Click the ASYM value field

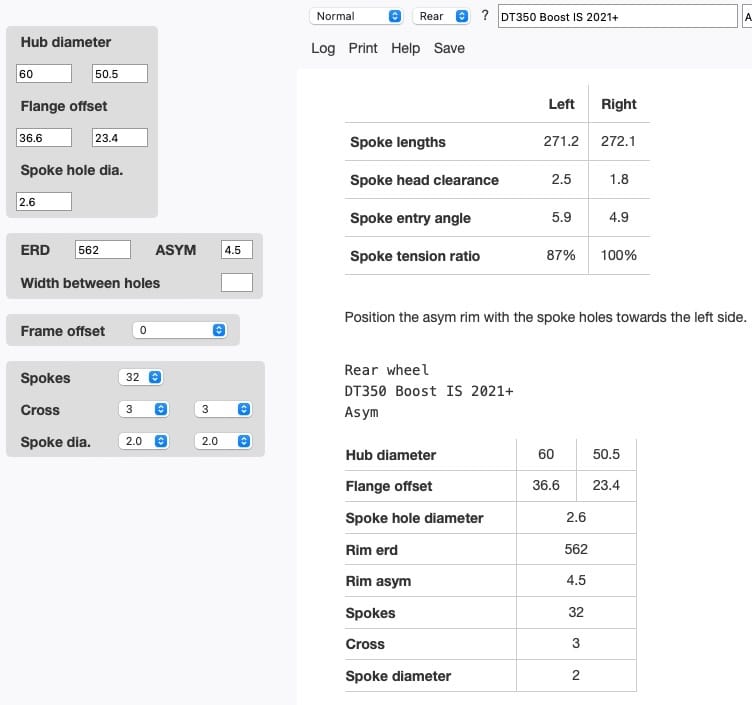[x=236, y=250]
